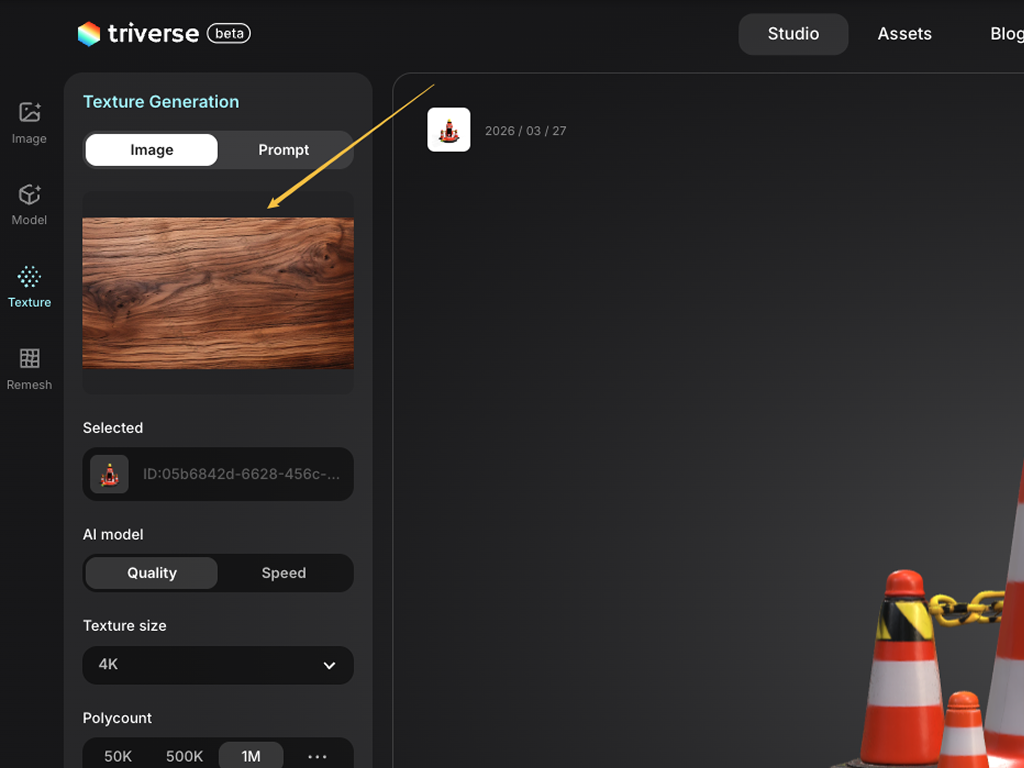Click the wood texture reference image
The image size is (1024, 768).
tap(218, 293)
